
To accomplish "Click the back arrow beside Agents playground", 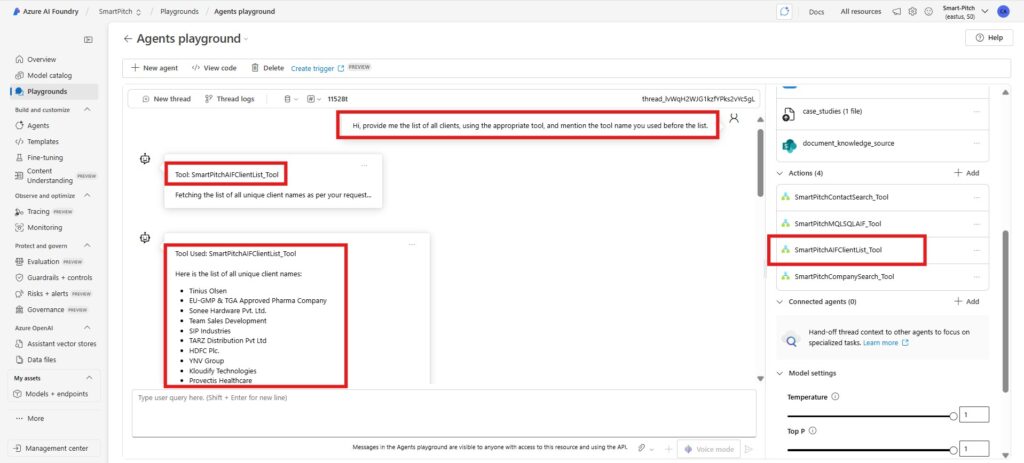I will point(127,39).
